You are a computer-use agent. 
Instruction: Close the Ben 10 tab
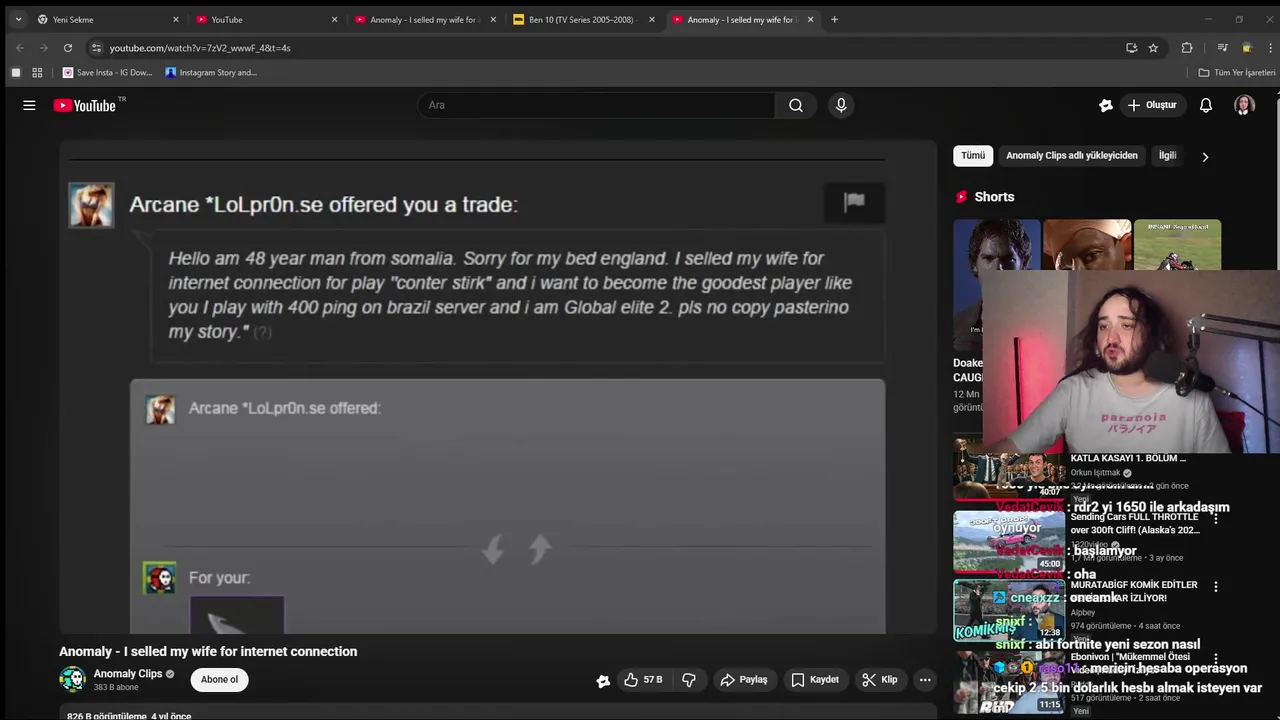point(652,19)
